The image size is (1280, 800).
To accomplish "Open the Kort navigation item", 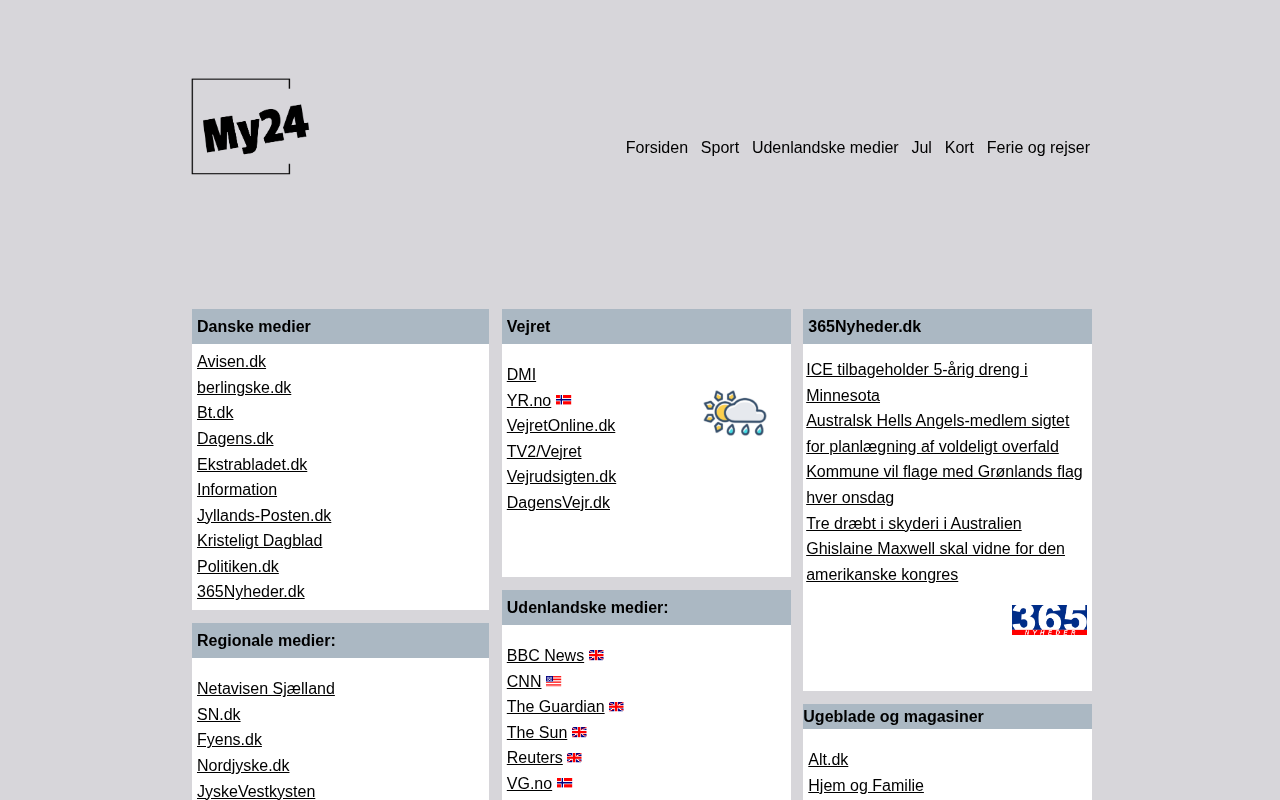I will [x=959, y=148].
